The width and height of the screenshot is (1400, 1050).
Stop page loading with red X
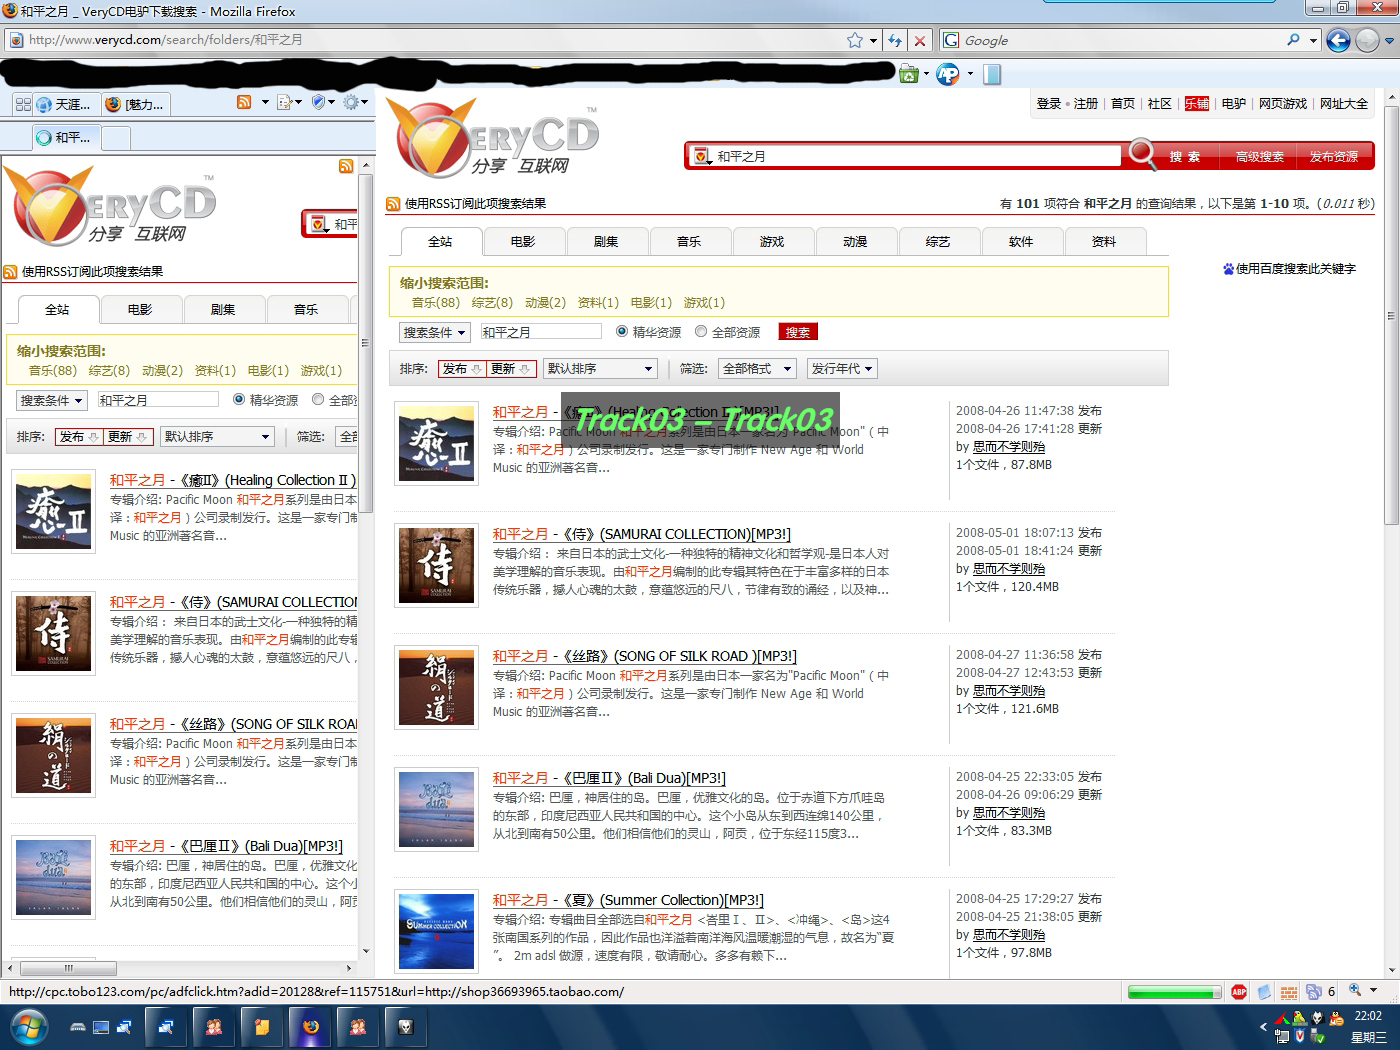pyautogui.click(x=920, y=40)
